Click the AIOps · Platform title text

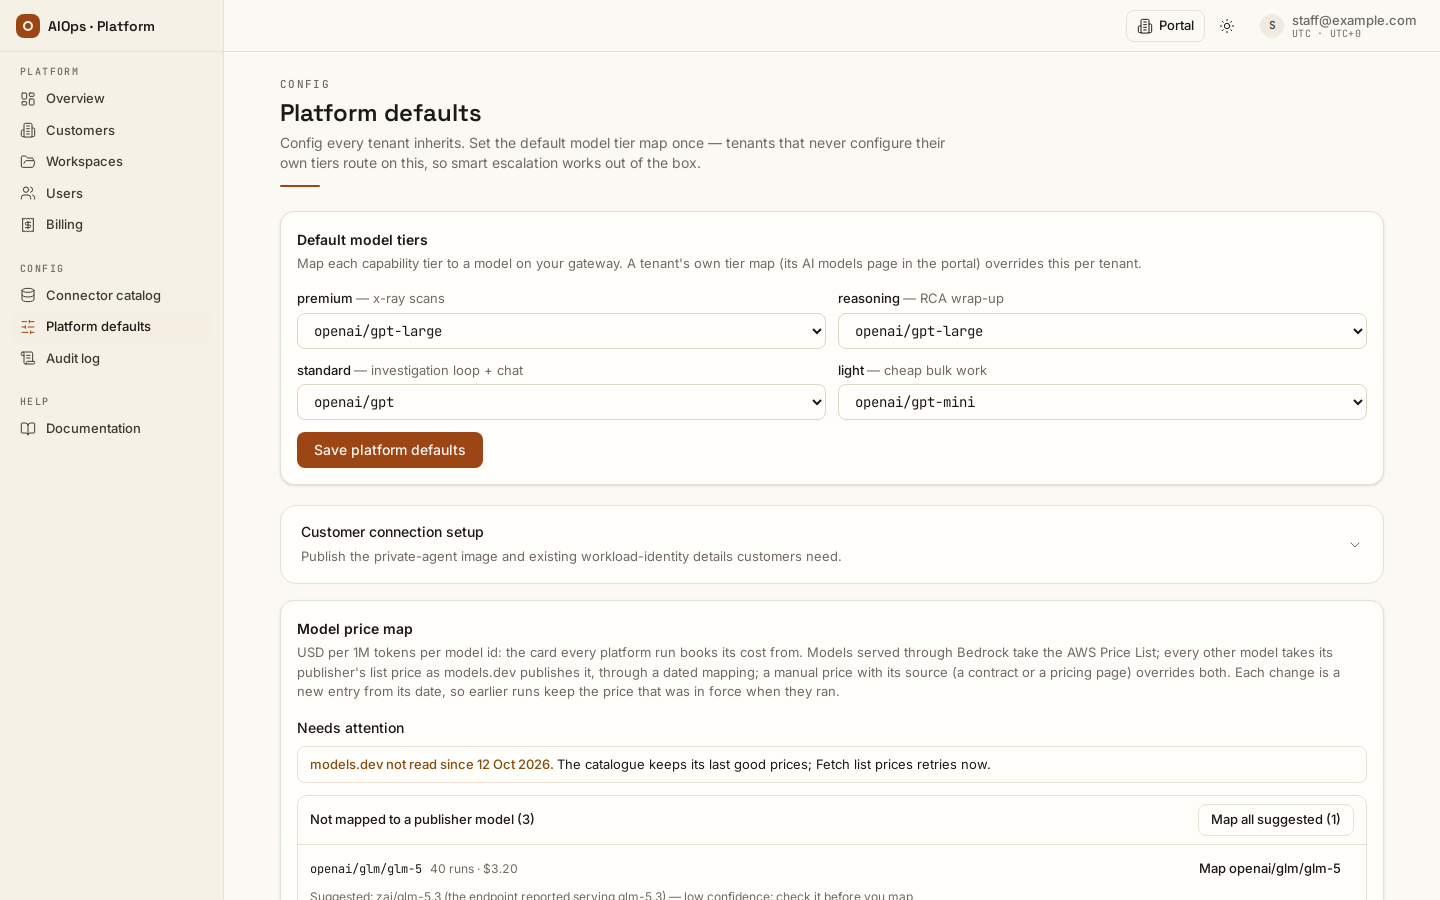[x=101, y=26]
